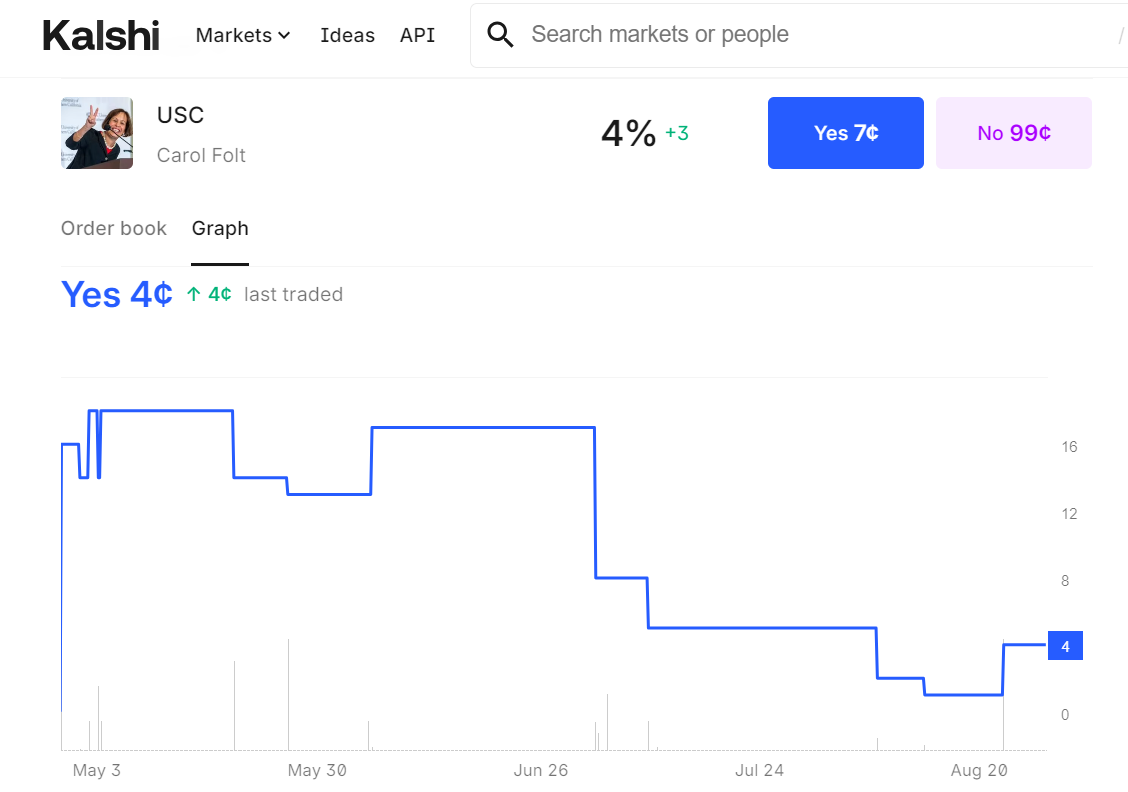The width and height of the screenshot is (1128, 792).
Task: Click the Yes 4¢ last traded price
Action: pyautogui.click(x=117, y=294)
